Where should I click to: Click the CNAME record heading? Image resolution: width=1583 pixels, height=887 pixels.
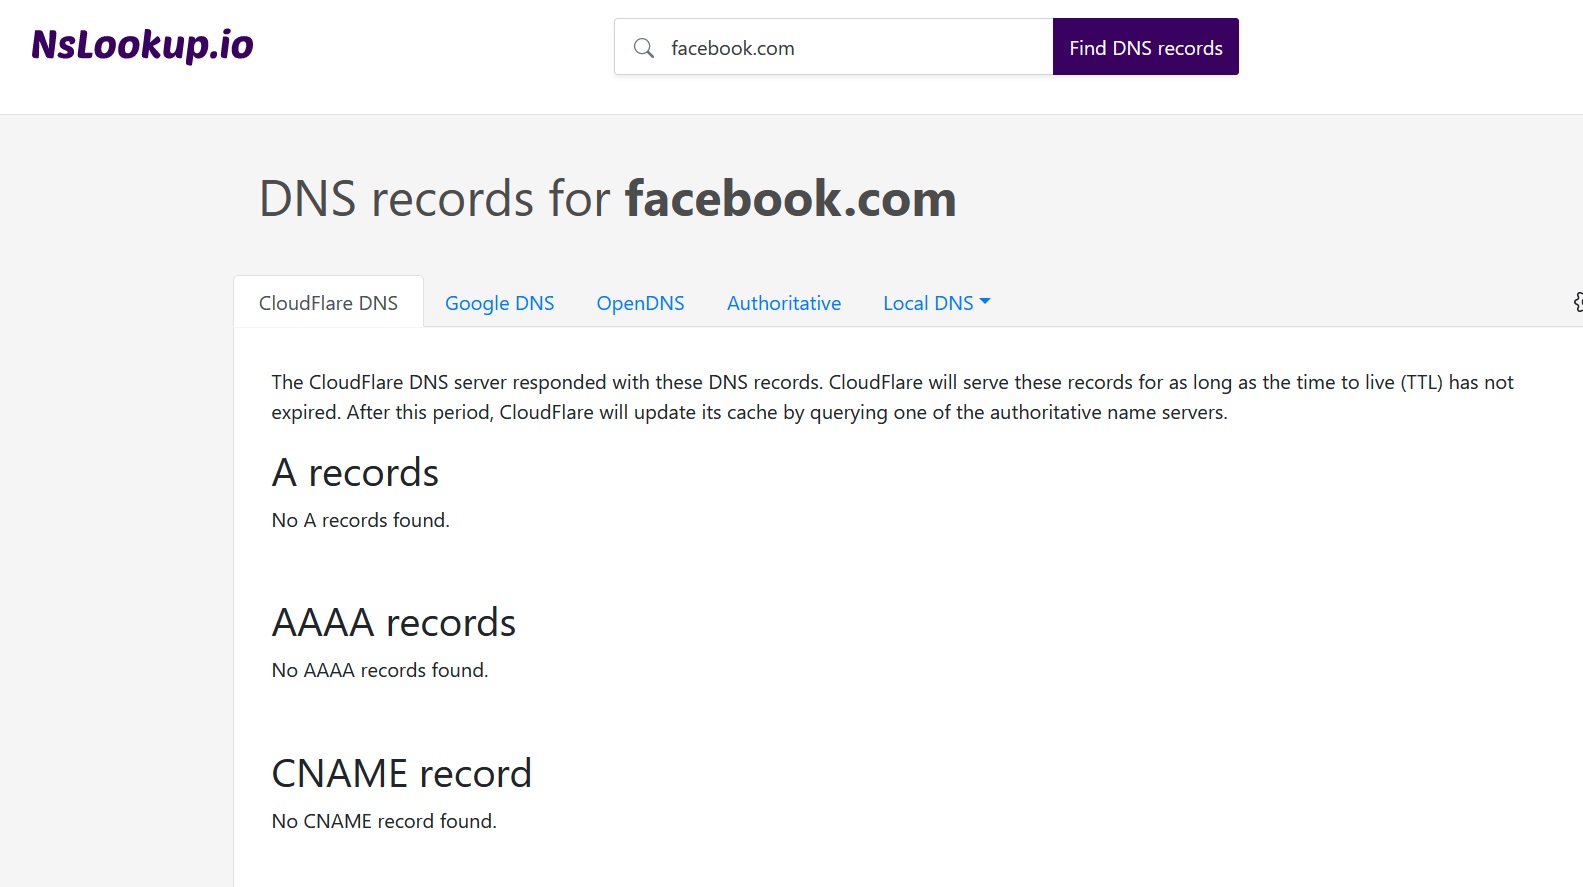pos(402,774)
